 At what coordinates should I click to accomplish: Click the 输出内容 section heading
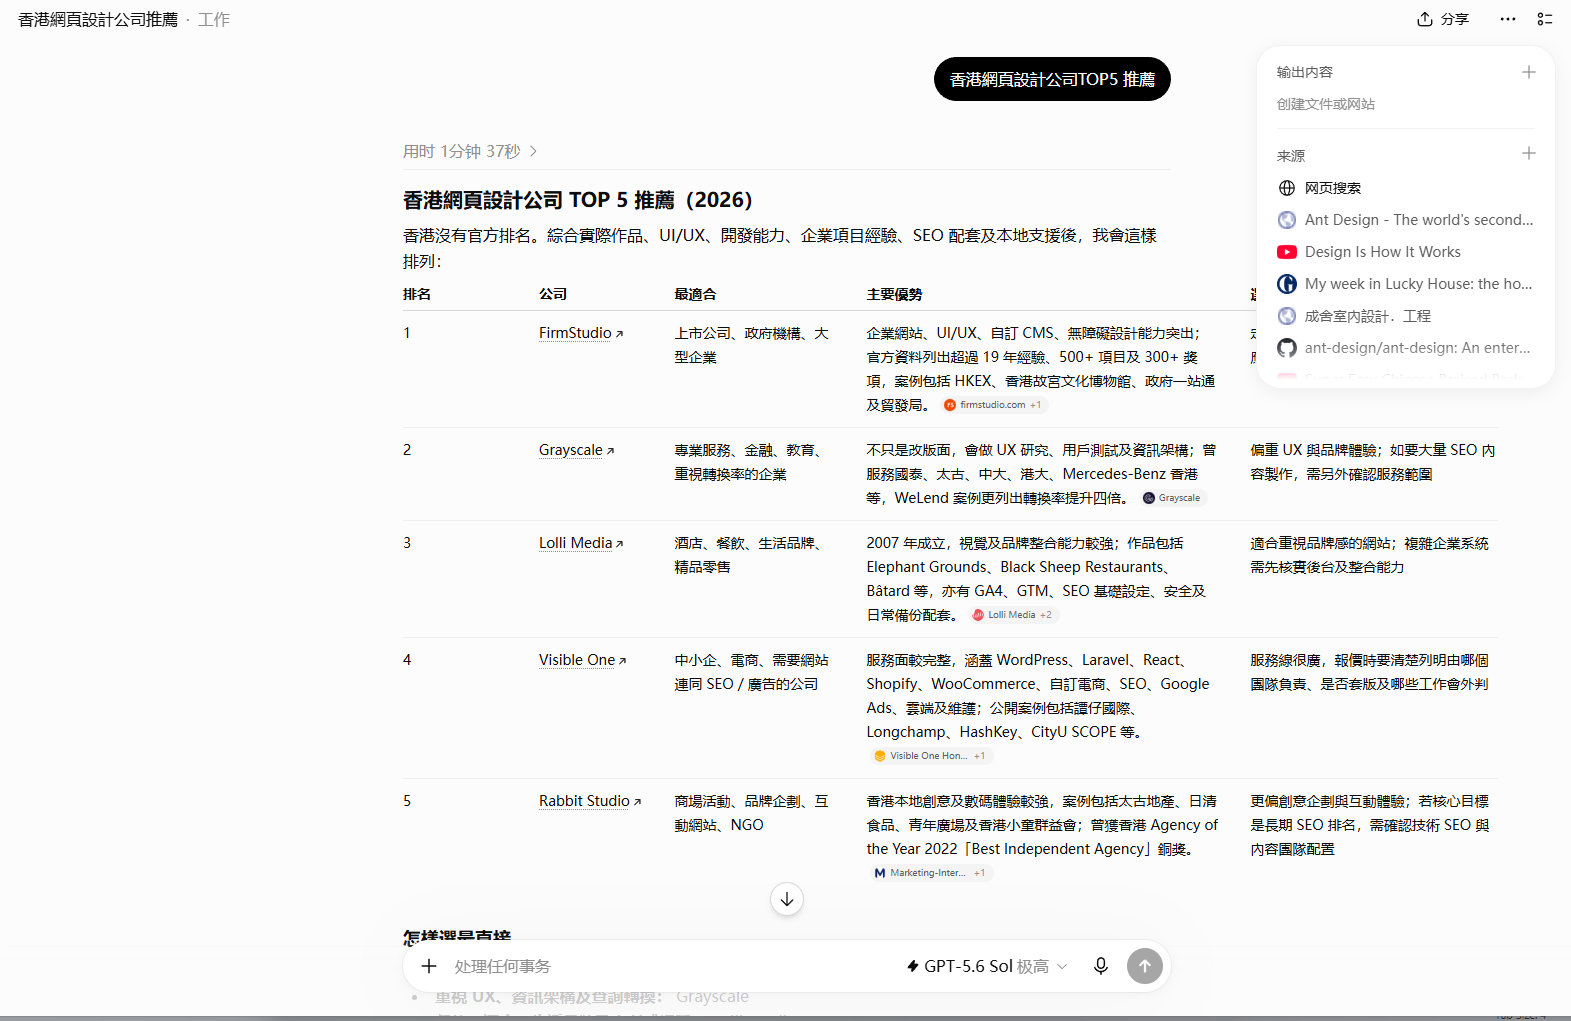point(1305,72)
